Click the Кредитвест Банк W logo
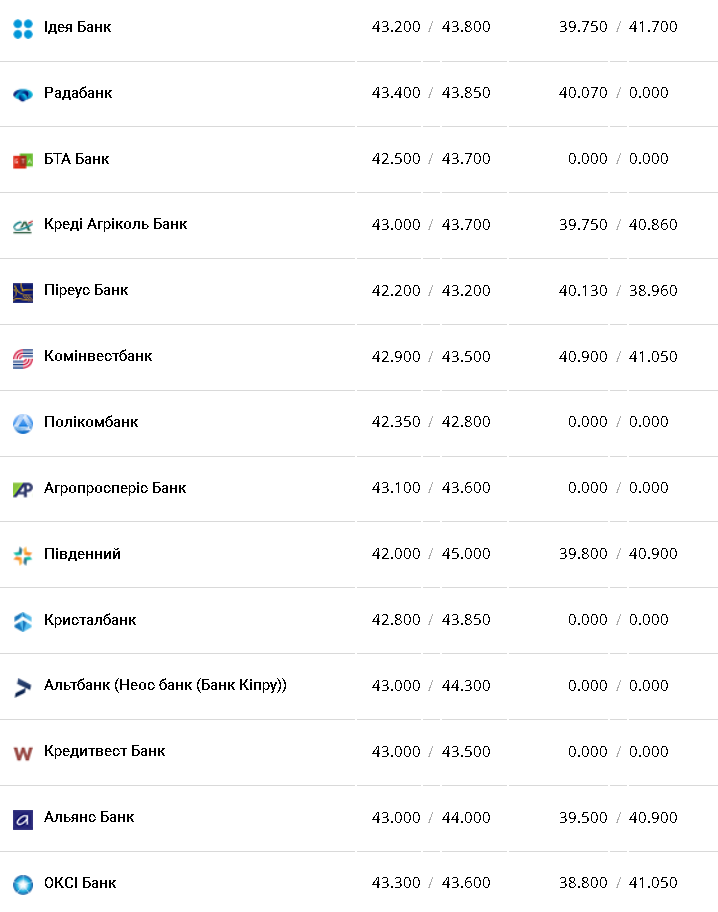 point(23,753)
